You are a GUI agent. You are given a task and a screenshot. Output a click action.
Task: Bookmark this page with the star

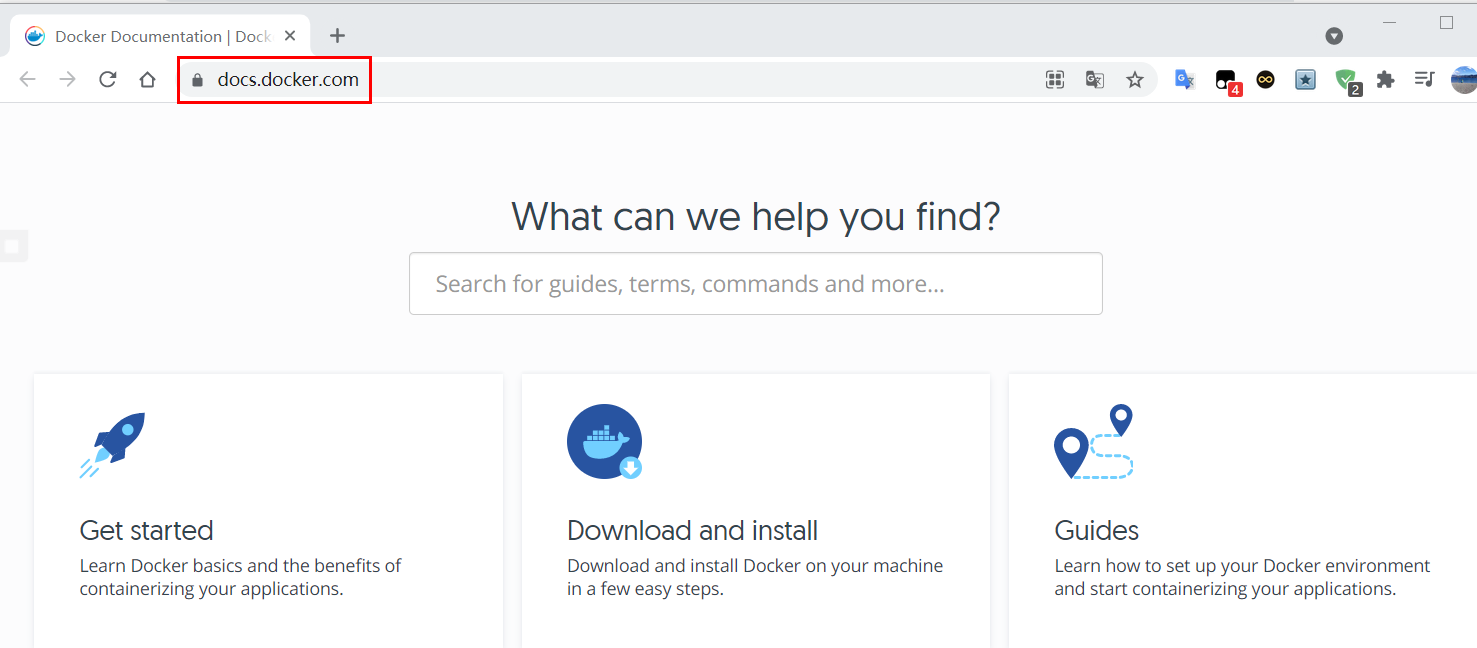click(x=1135, y=80)
